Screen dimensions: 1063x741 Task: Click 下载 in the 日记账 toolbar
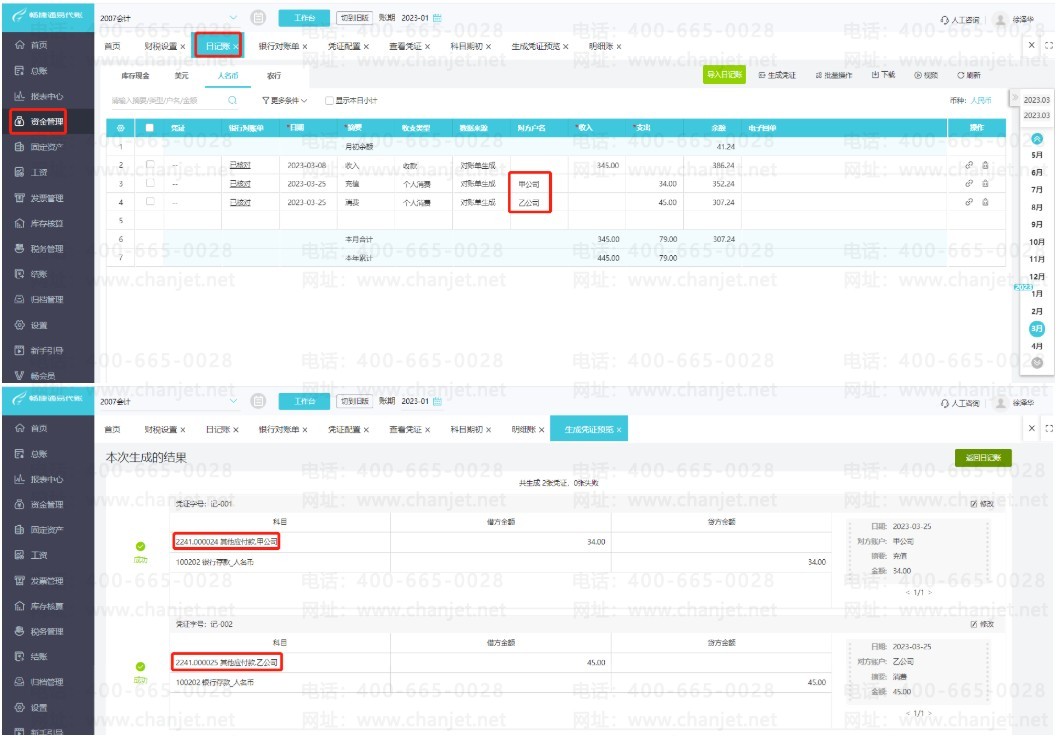tap(883, 75)
